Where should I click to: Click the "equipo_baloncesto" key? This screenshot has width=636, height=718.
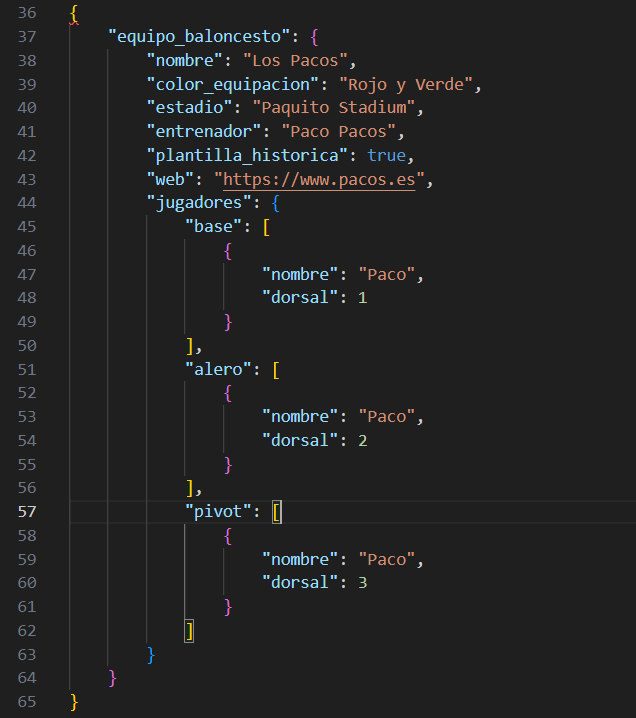click(199, 36)
